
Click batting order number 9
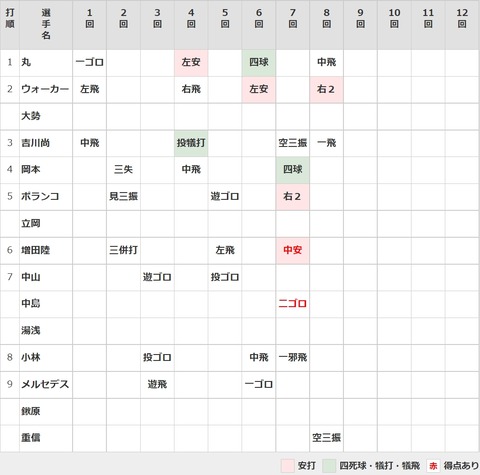10,384
